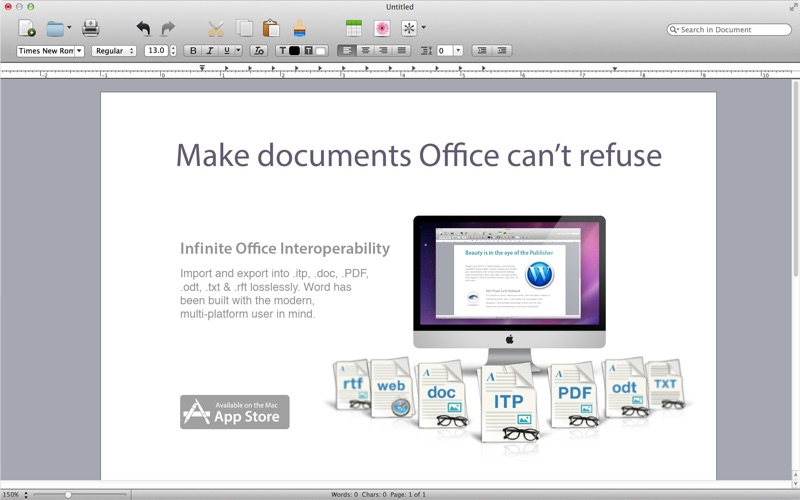
Task: Click the App Store badge in document
Action: [x=235, y=412]
